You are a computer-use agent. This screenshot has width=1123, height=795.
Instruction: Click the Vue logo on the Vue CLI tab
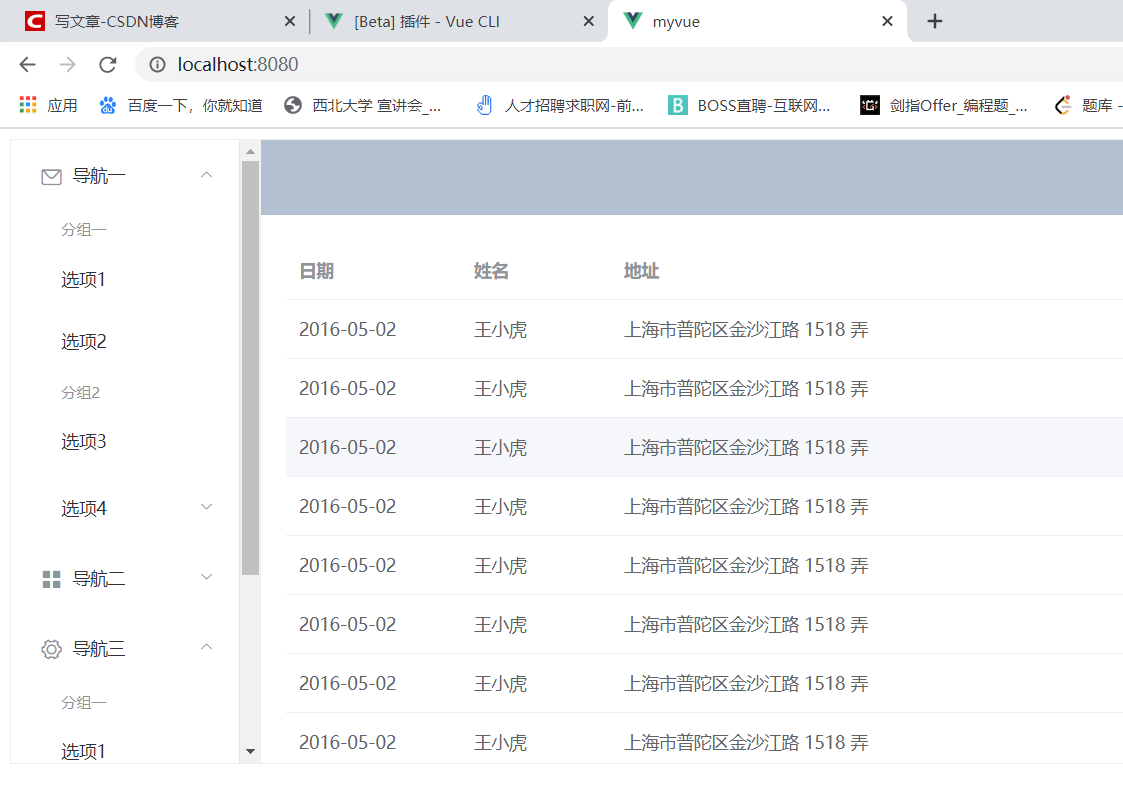(x=334, y=21)
